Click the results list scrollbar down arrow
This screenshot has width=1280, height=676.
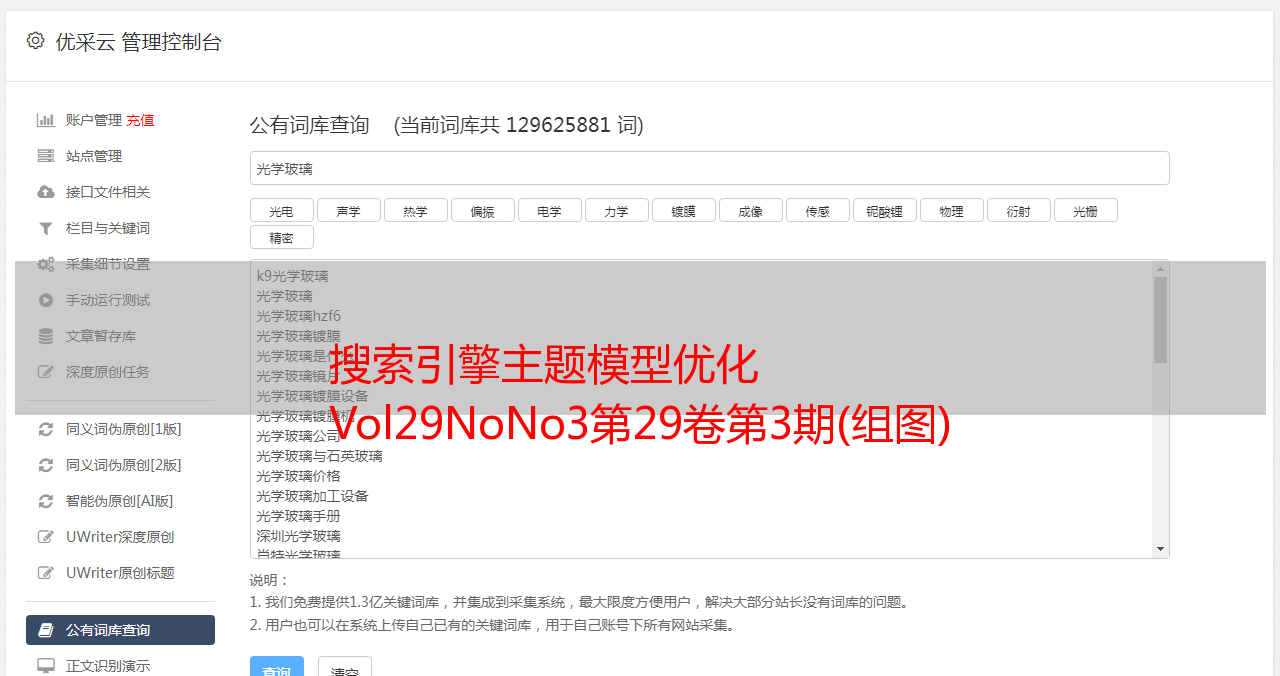[1160, 549]
